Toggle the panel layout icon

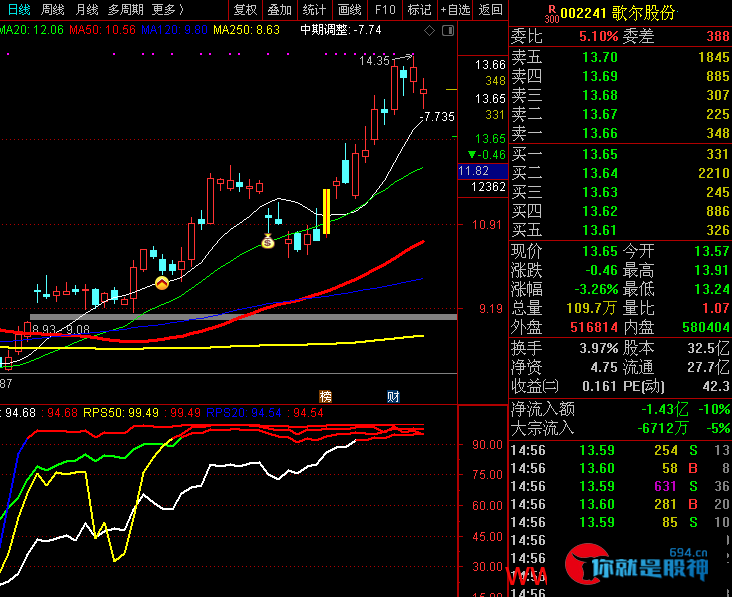tap(448, 31)
